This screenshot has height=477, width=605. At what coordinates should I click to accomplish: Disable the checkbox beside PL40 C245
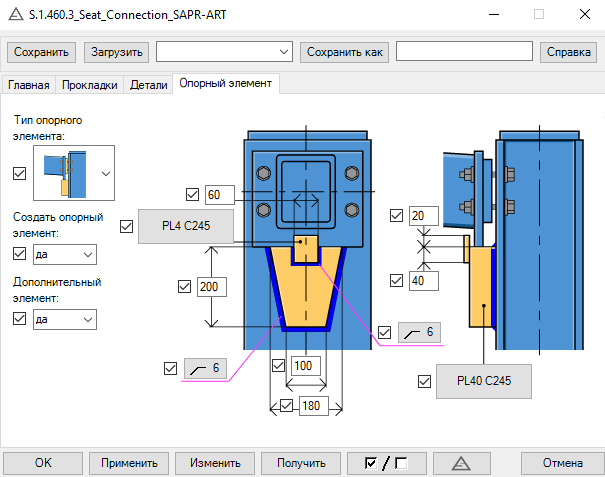tap(427, 381)
